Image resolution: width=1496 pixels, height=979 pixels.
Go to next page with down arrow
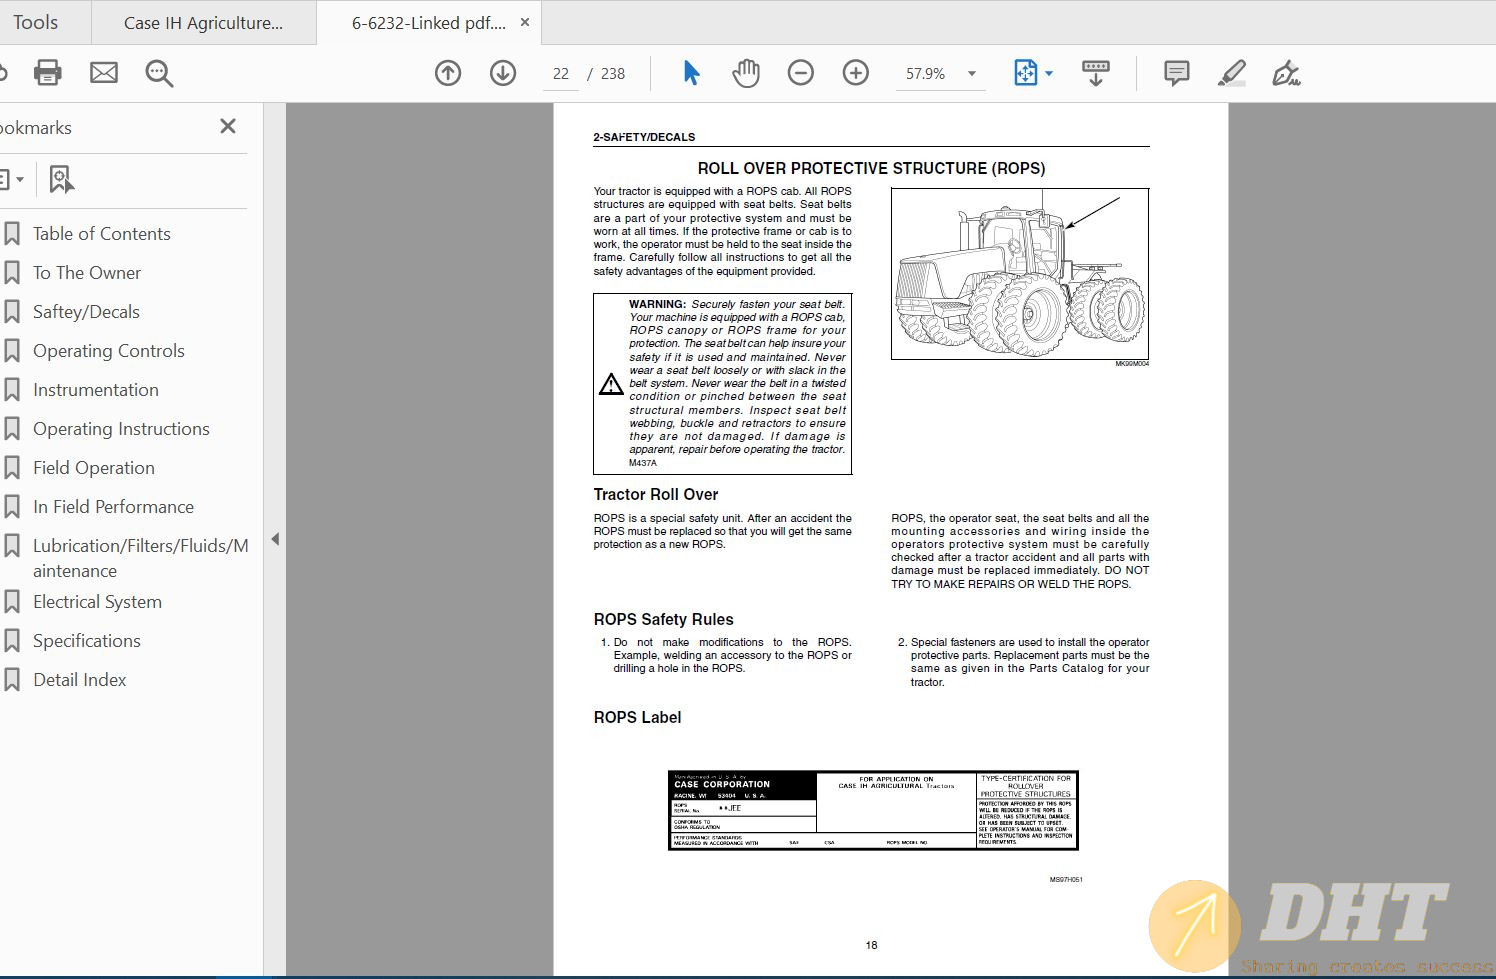[x=503, y=73]
